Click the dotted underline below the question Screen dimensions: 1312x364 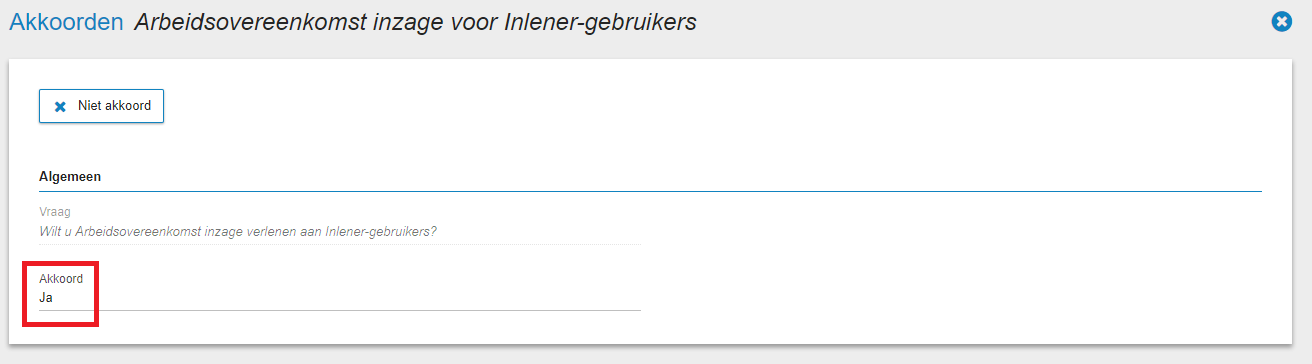(x=340, y=244)
